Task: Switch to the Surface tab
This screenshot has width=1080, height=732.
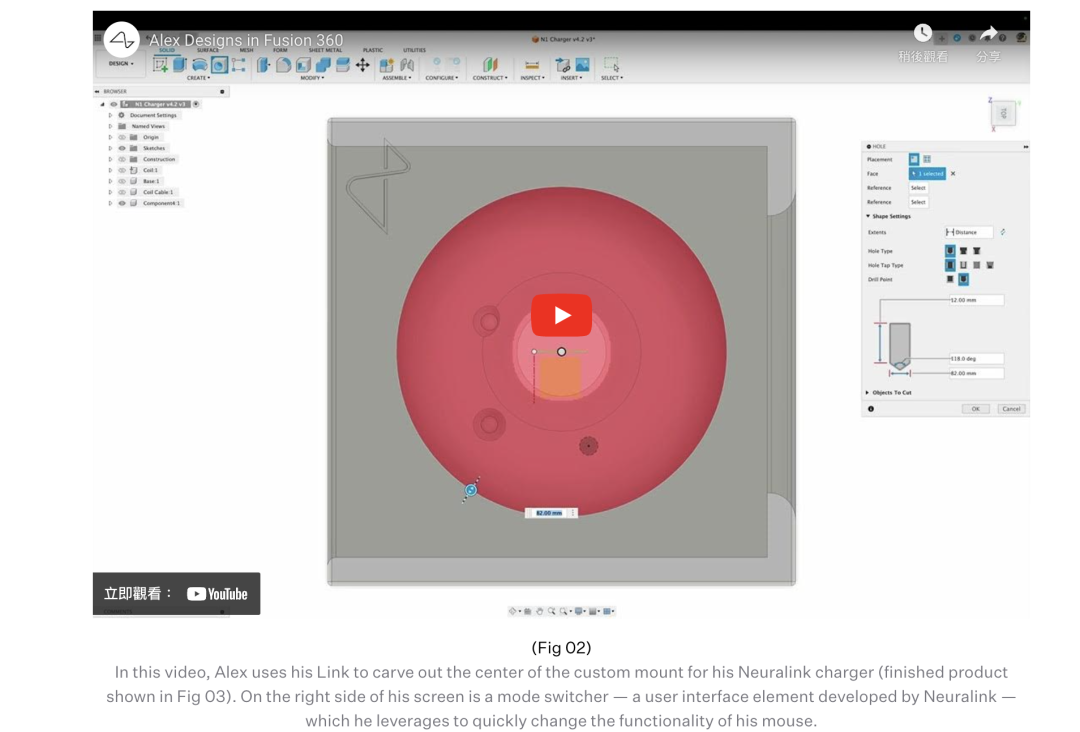Action: click(x=207, y=50)
